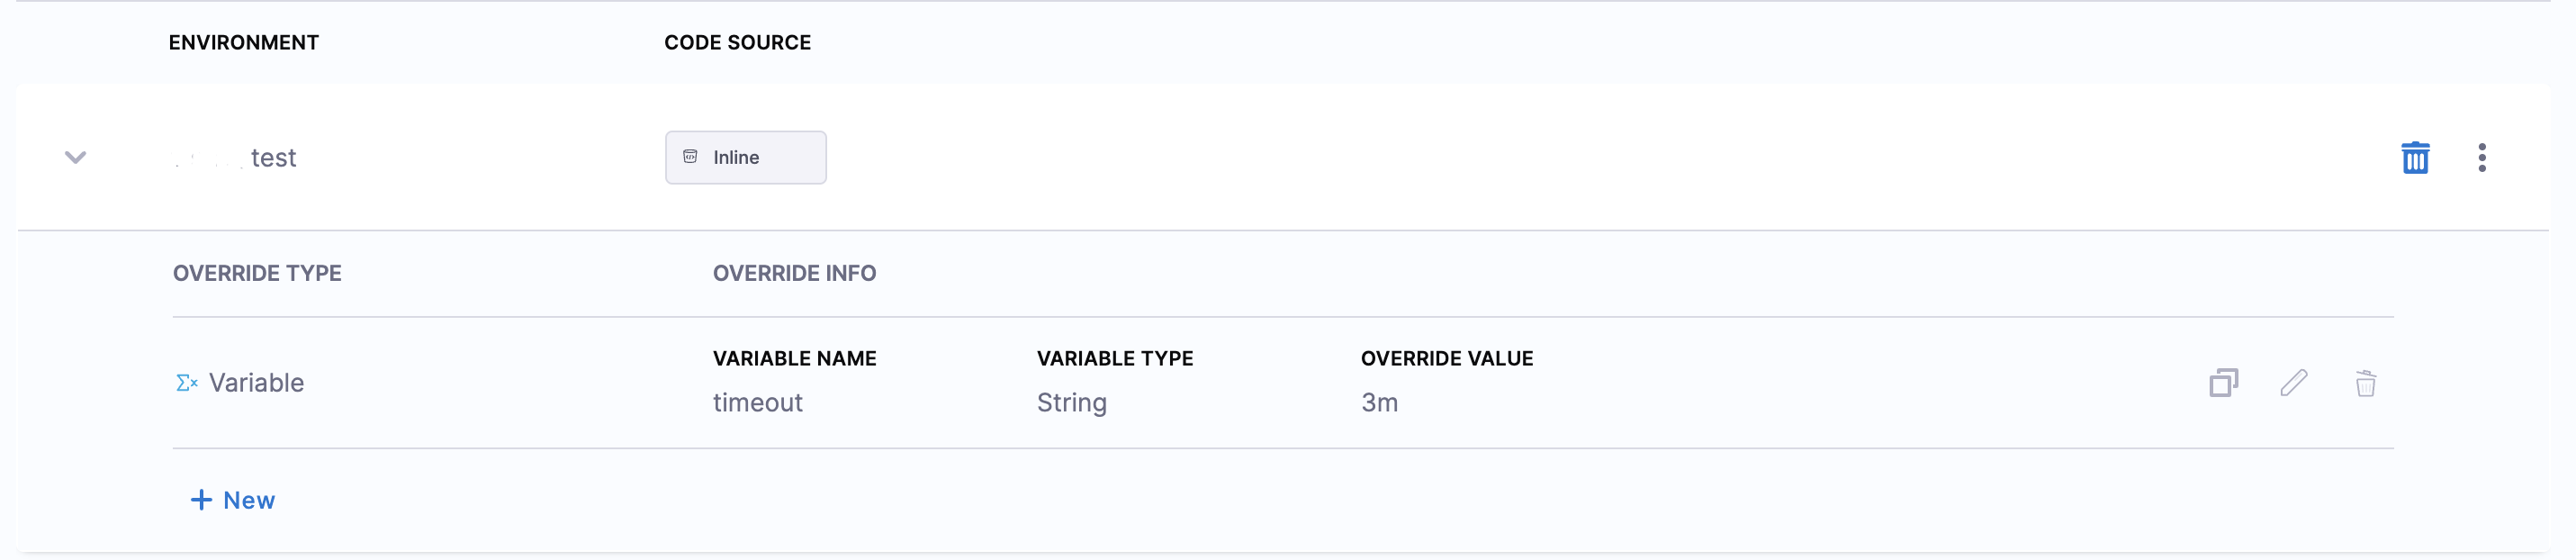Image resolution: width=2576 pixels, height=560 pixels.
Task: Click the OVERRIDE INFO column header
Action: tap(794, 273)
